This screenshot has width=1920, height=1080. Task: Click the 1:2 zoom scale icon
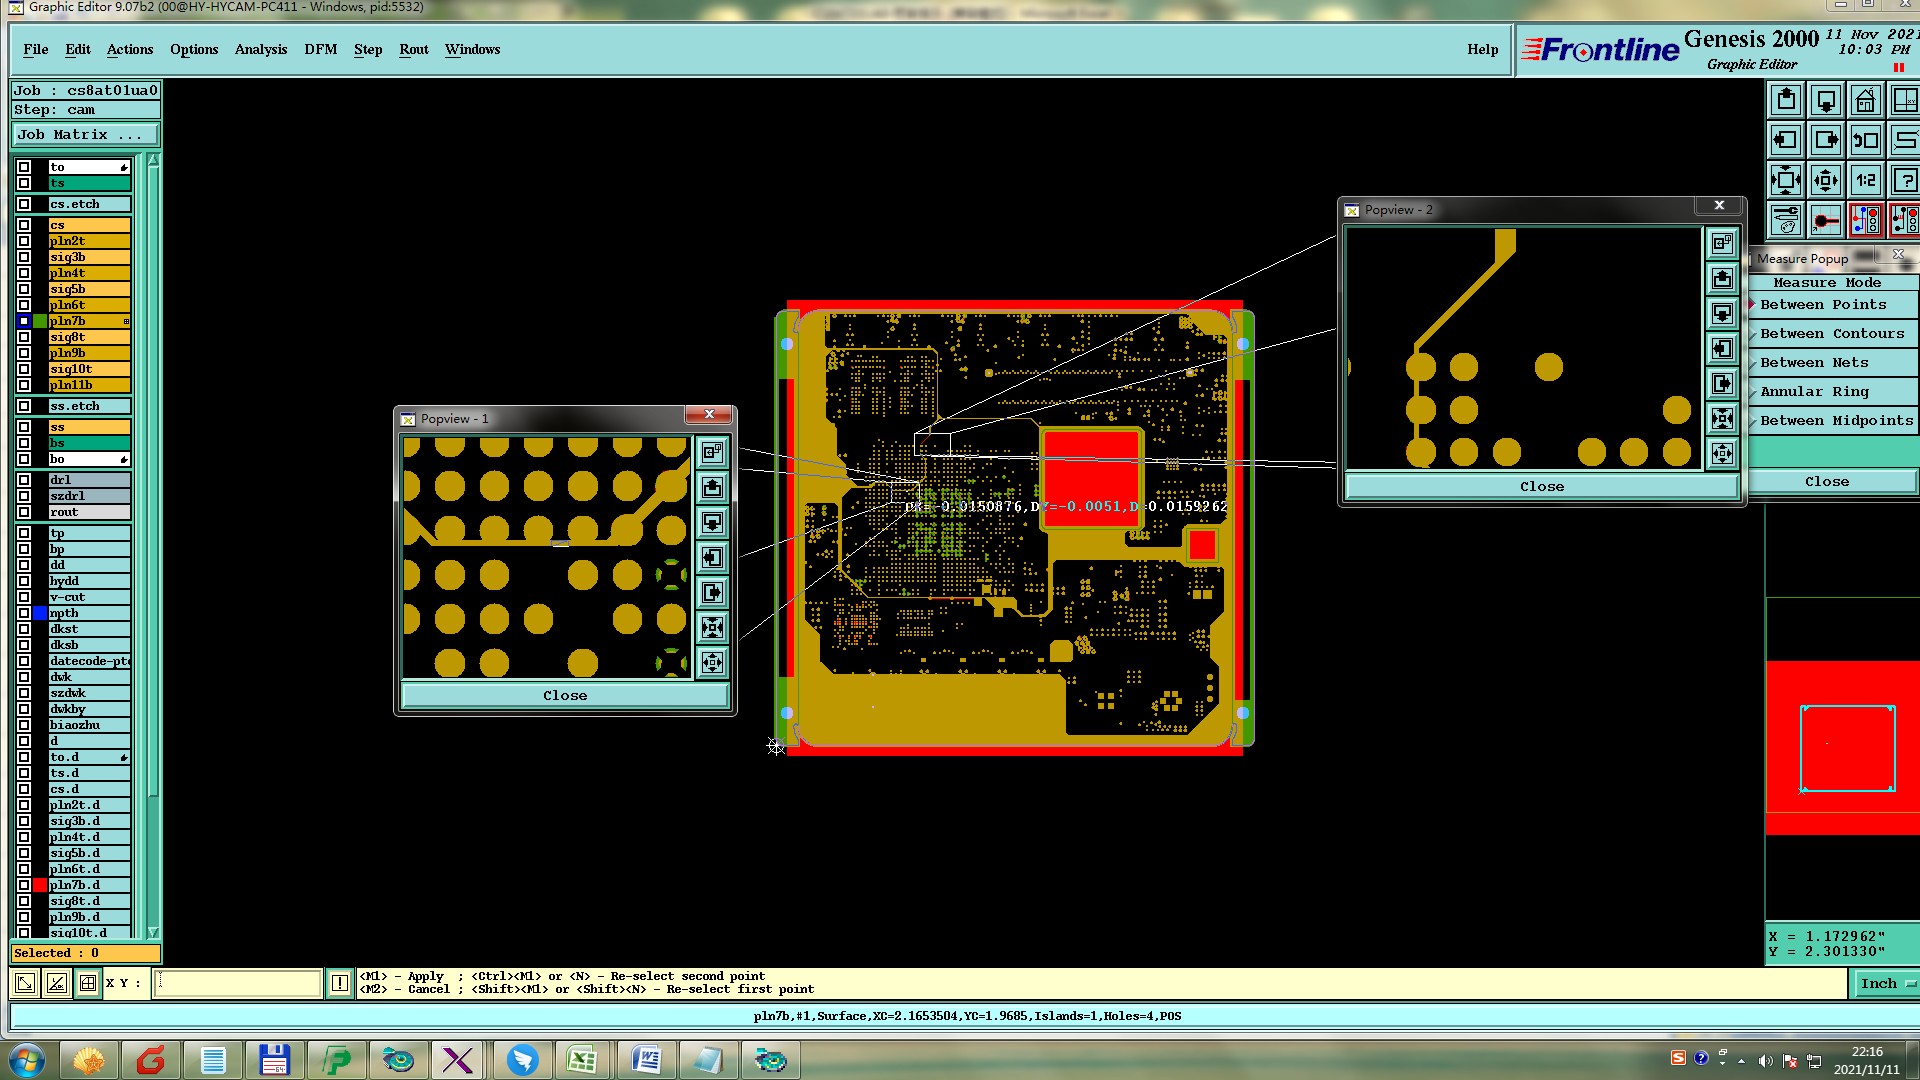click(x=1865, y=181)
